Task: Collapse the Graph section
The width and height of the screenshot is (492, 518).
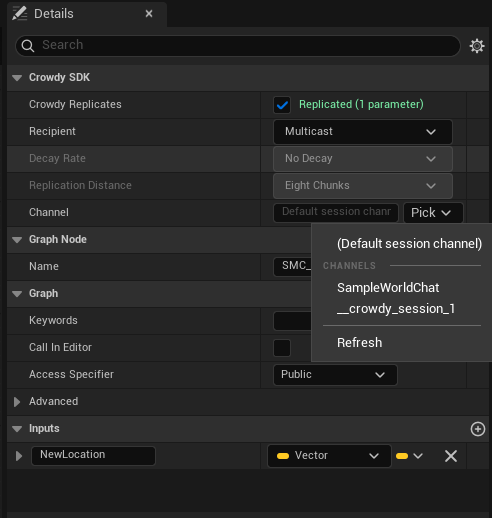Action: tap(17, 294)
